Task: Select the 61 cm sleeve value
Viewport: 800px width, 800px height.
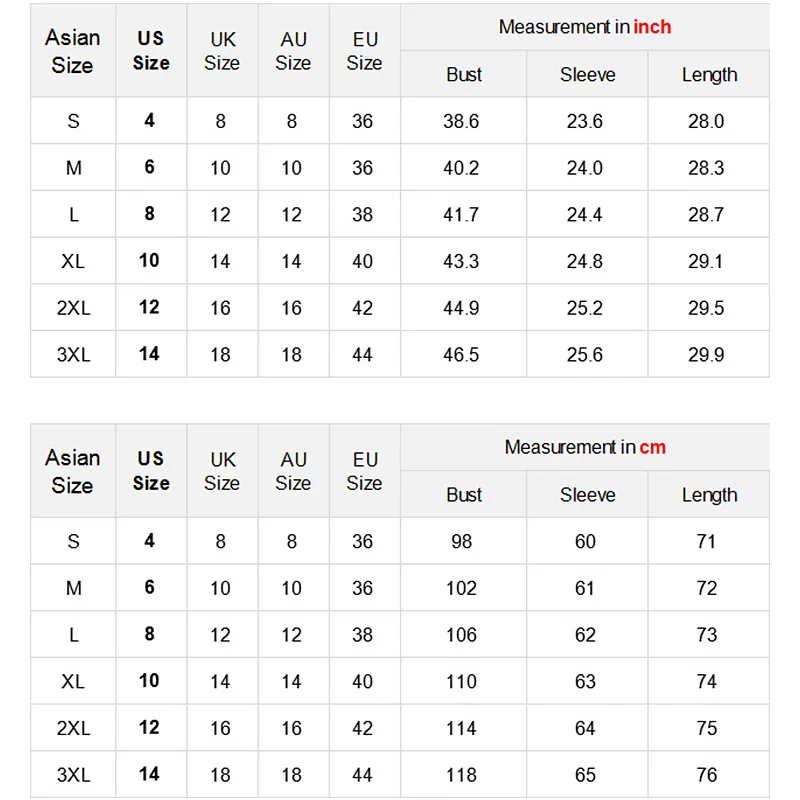Action: 585,588
